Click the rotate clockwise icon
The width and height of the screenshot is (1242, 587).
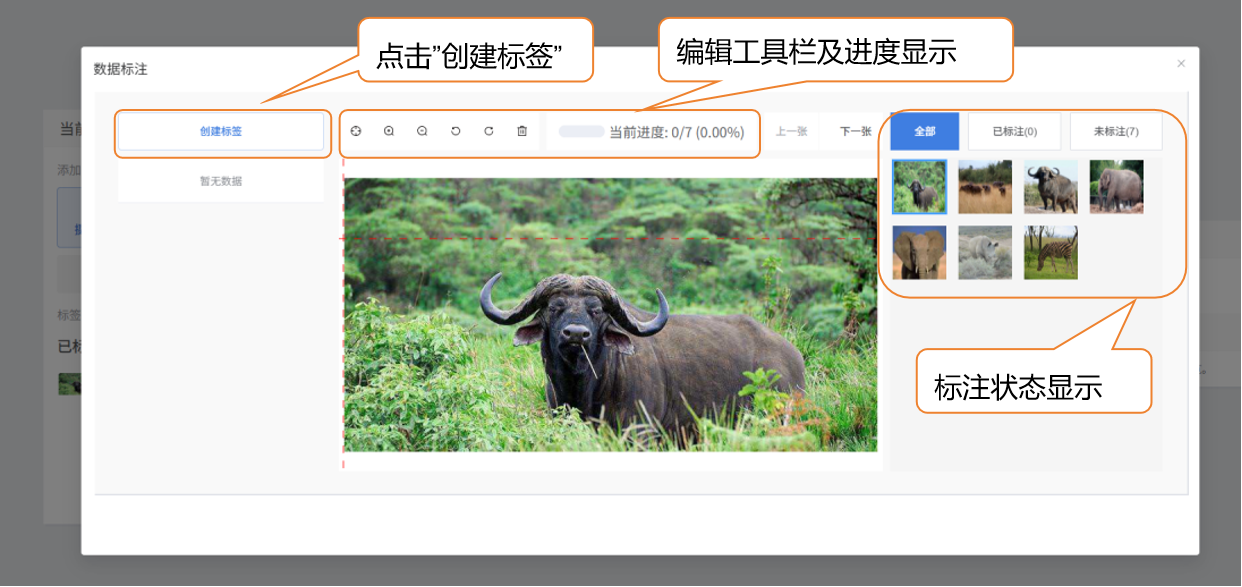click(489, 131)
